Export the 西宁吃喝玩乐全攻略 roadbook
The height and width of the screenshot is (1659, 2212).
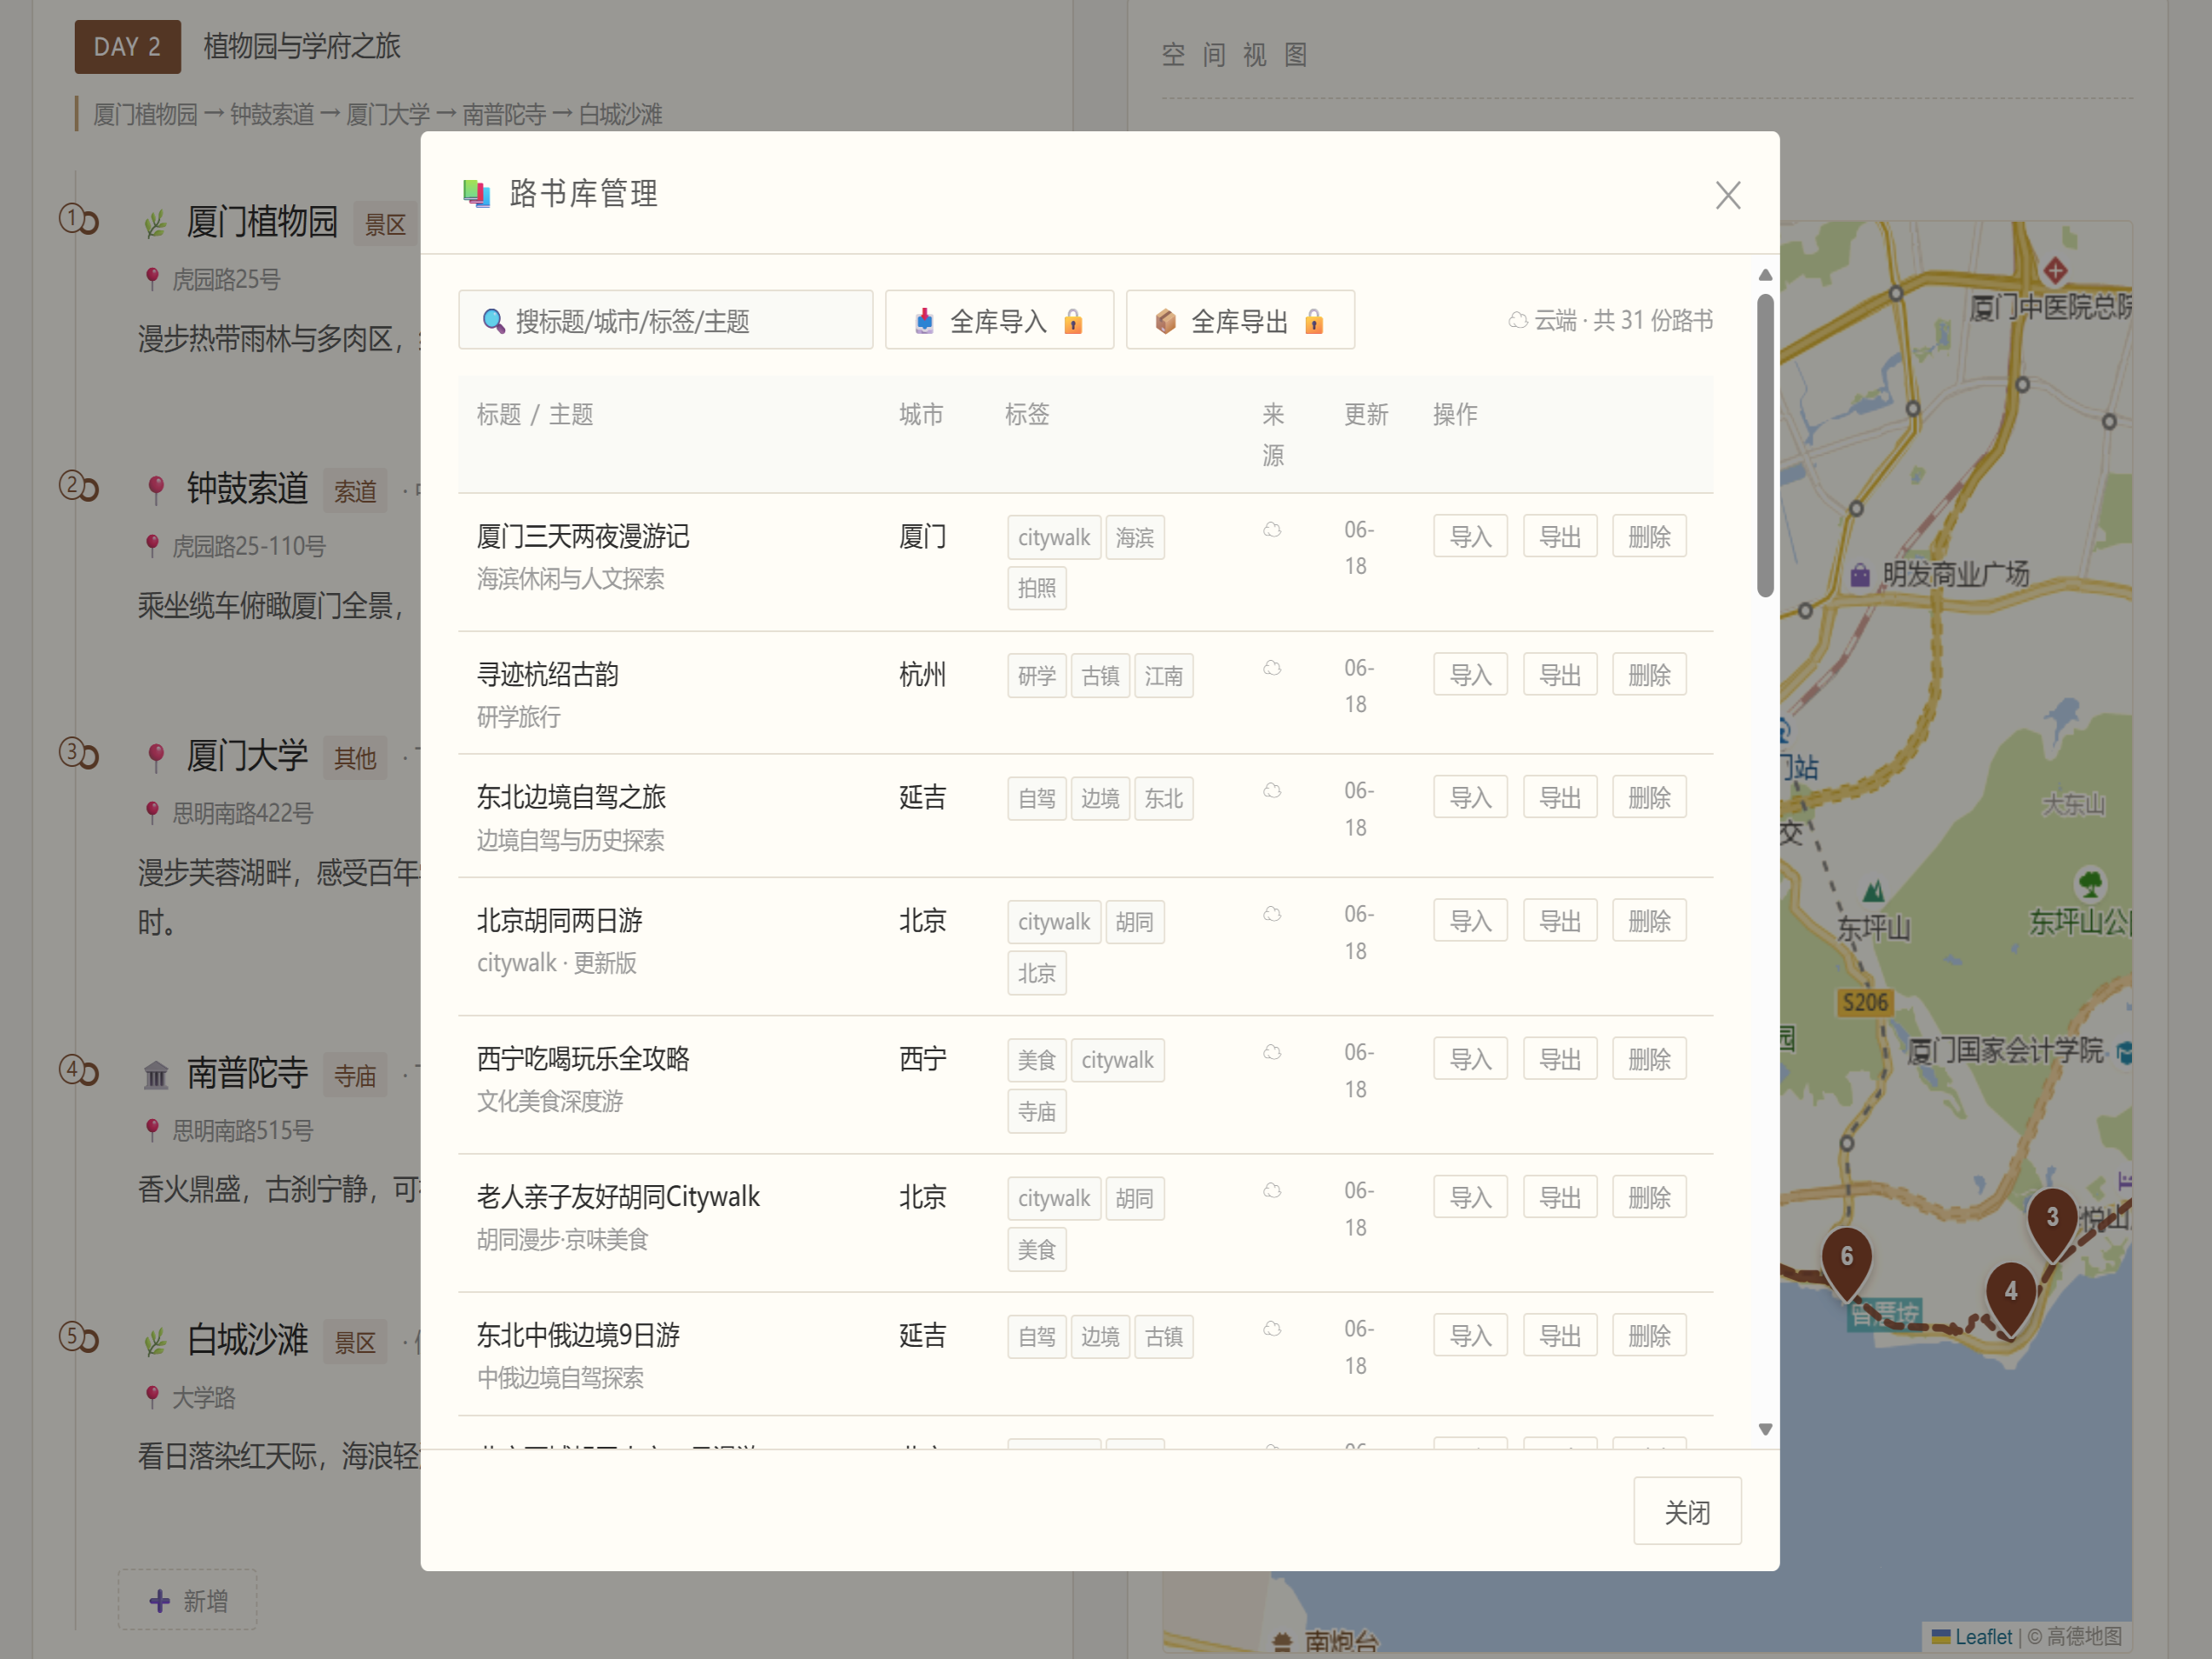click(1560, 1059)
